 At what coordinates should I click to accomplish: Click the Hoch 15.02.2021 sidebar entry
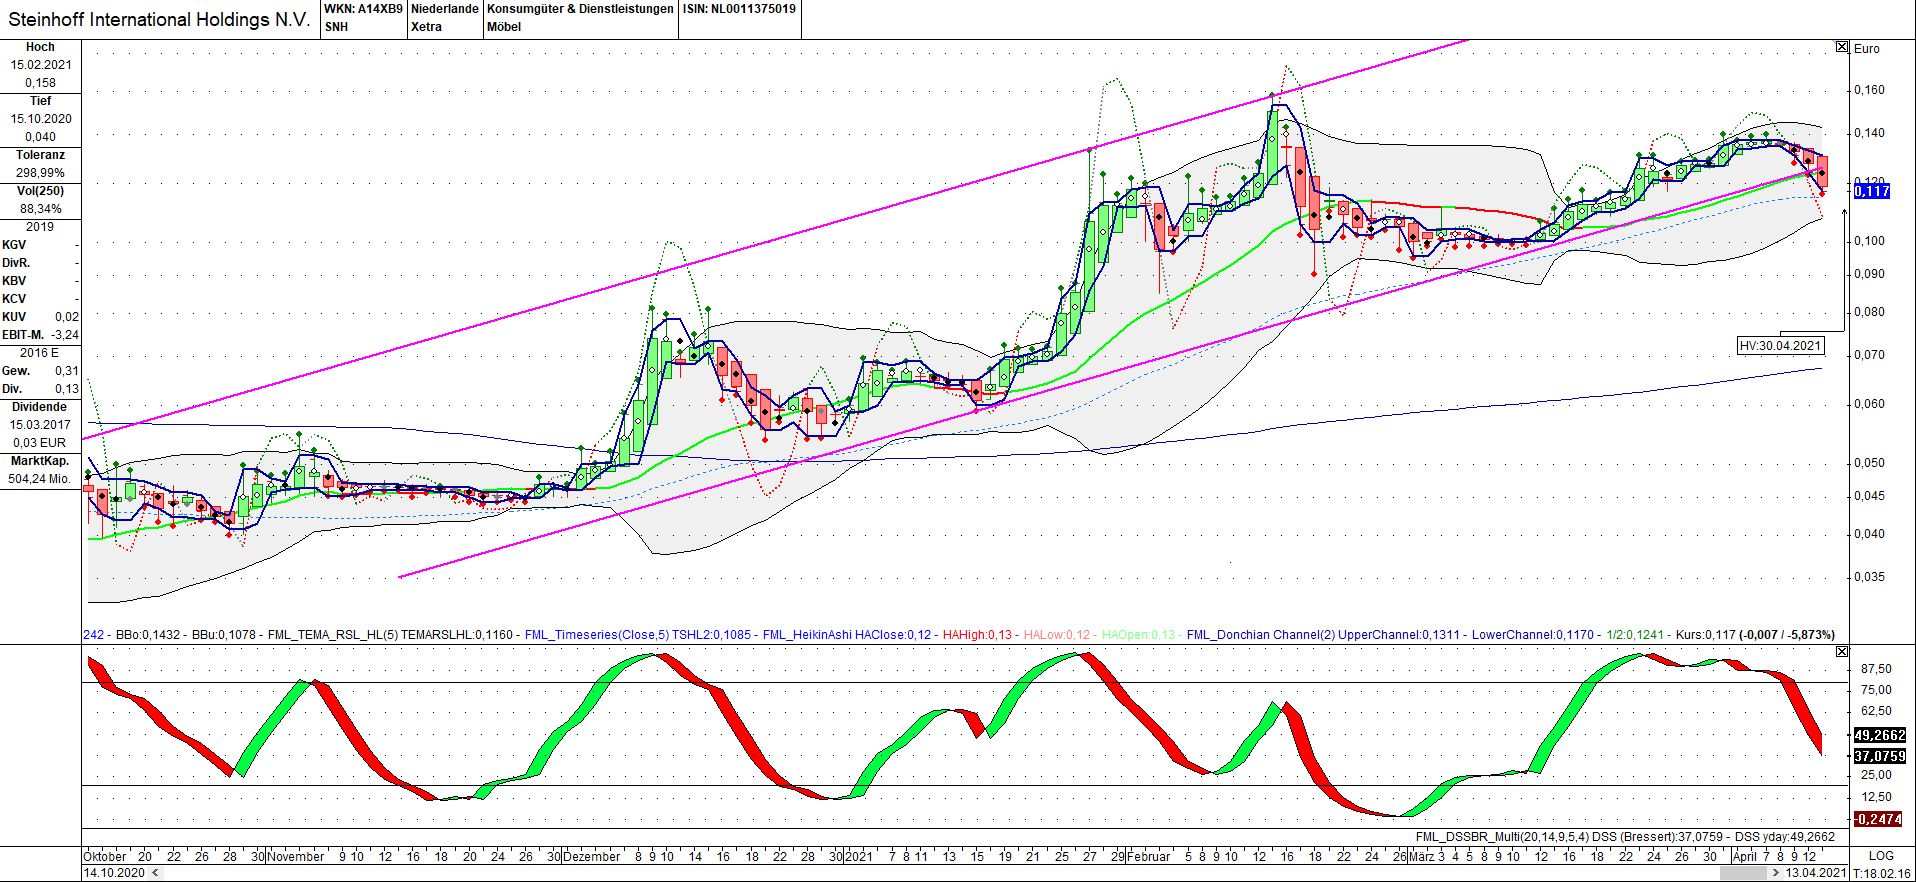point(41,65)
